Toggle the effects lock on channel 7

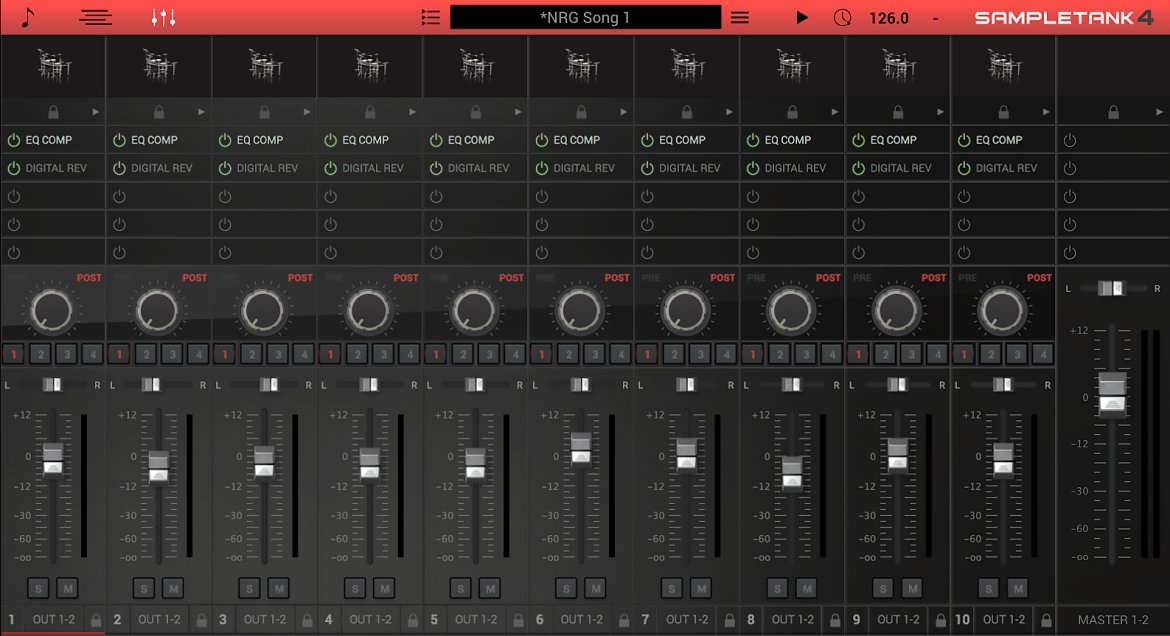click(x=687, y=112)
